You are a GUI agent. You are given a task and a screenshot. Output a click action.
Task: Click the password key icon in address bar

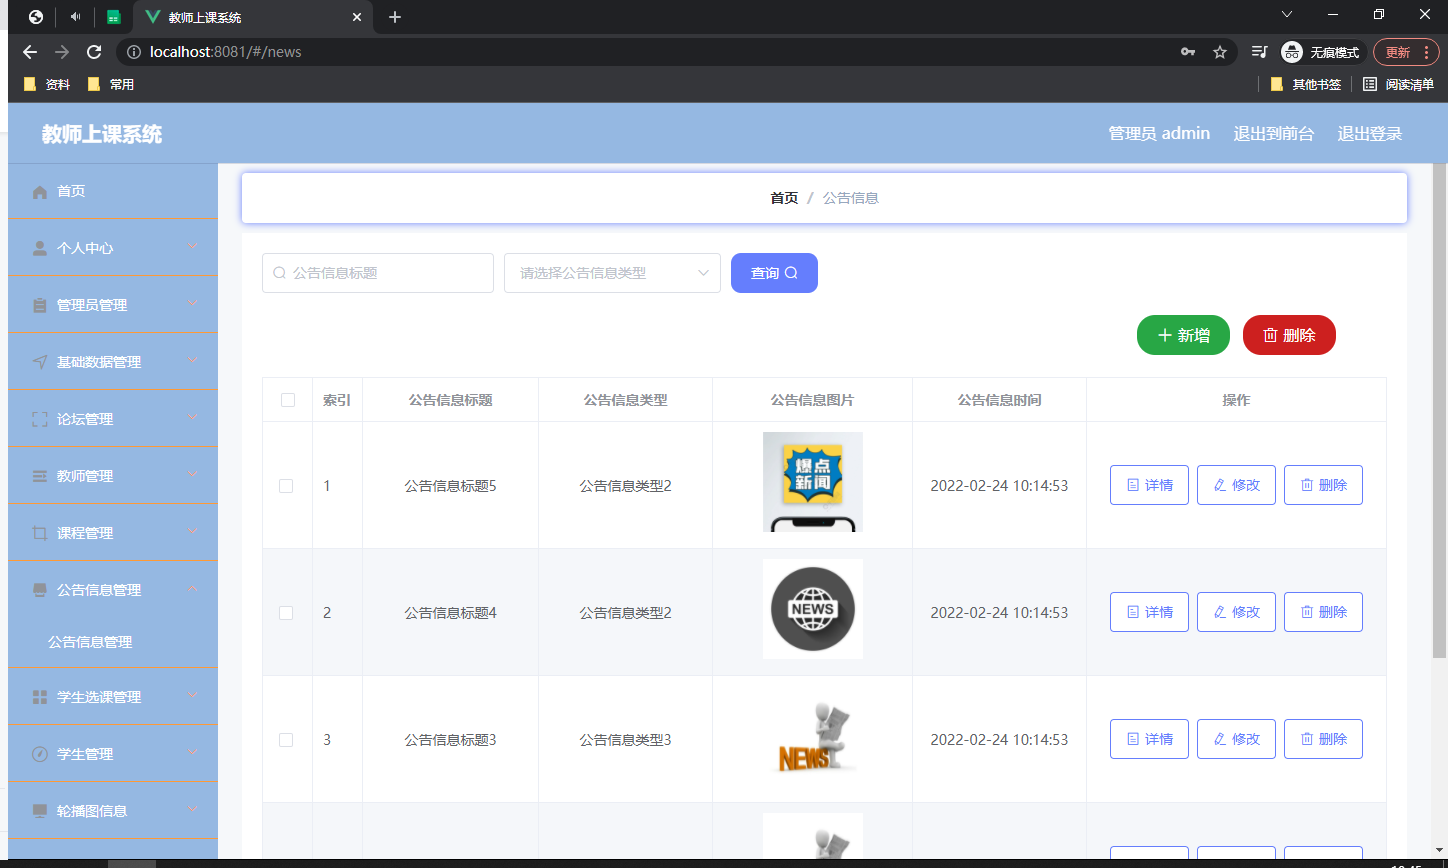coord(1188,52)
